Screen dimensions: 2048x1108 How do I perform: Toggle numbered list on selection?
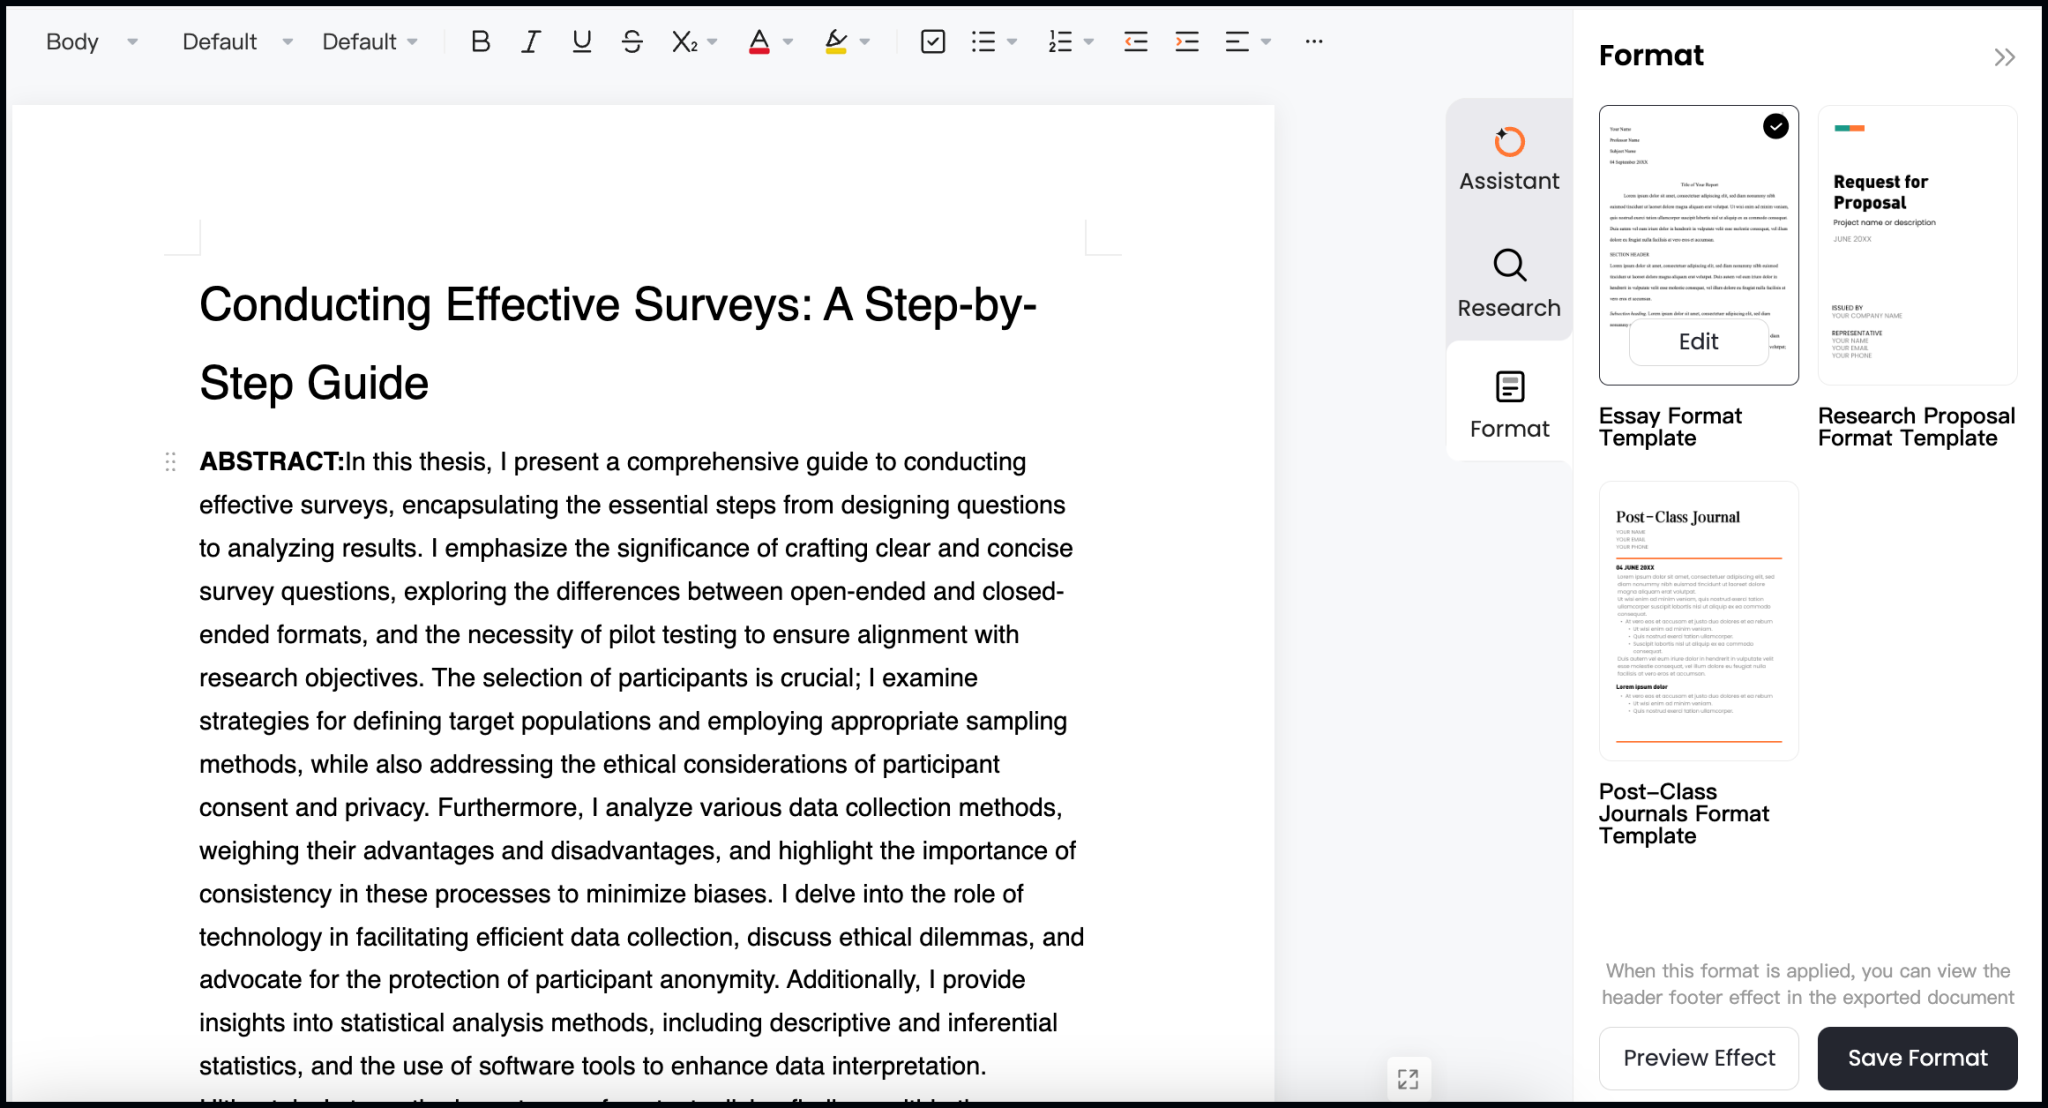pyautogui.click(x=1060, y=41)
